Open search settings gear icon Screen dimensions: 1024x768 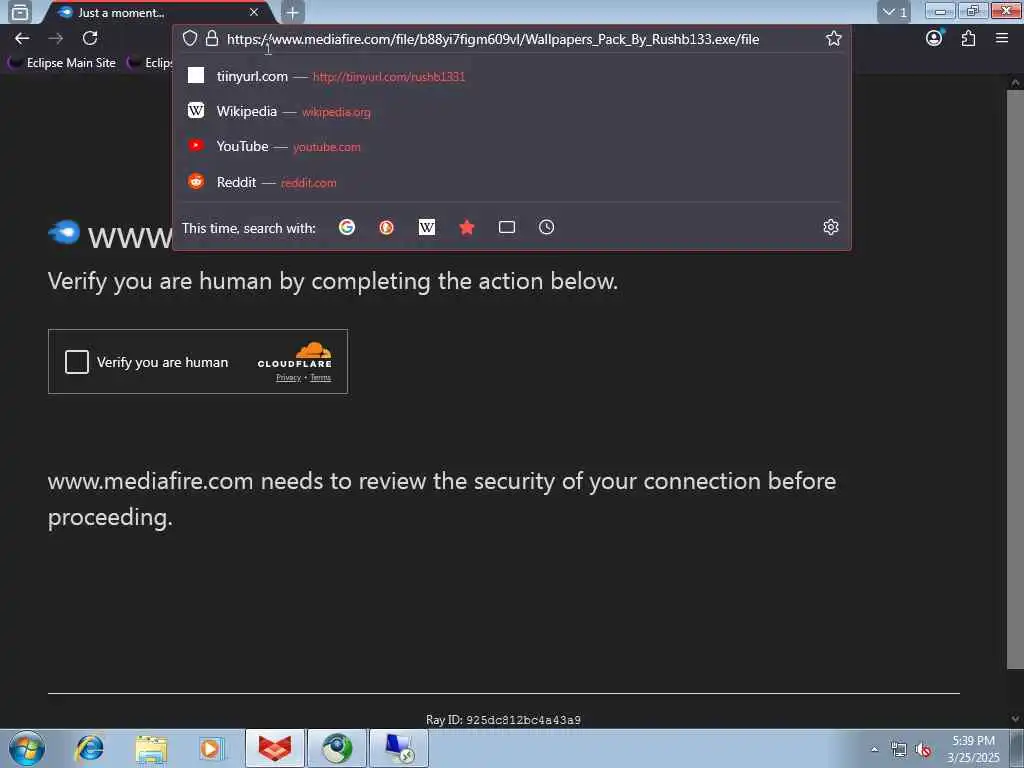[831, 227]
